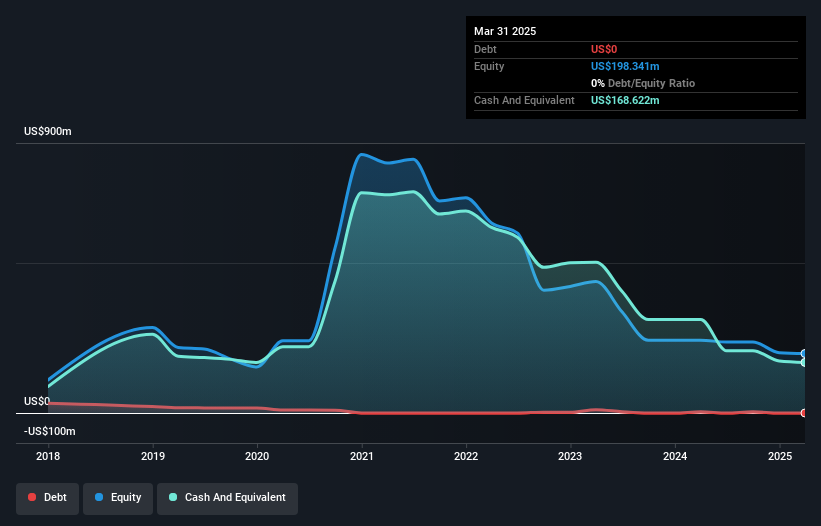Click the US$900m y-axis label
The height and width of the screenshot is (526, 821).
tap(48, 131)
